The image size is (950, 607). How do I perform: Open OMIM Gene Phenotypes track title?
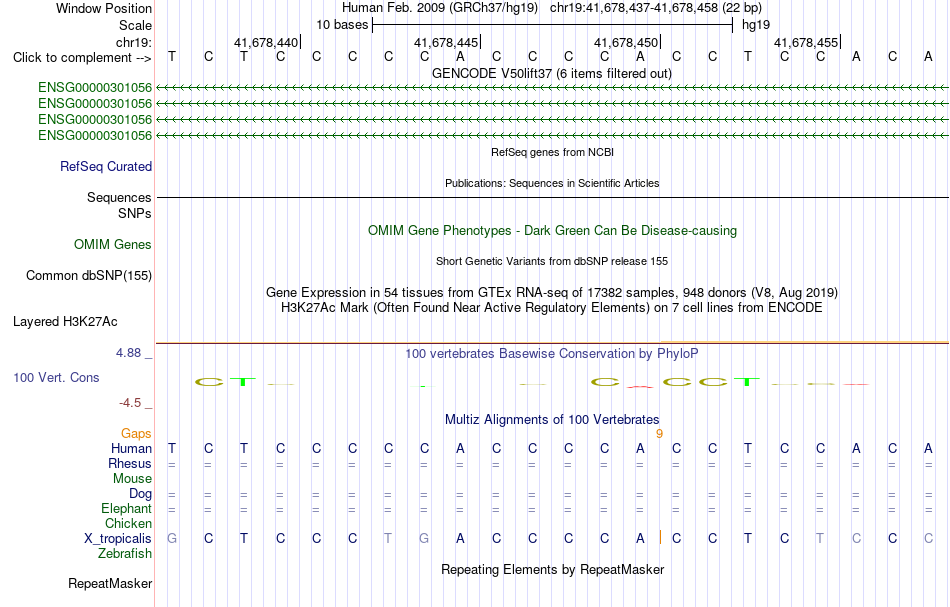(x=552, y=231)
